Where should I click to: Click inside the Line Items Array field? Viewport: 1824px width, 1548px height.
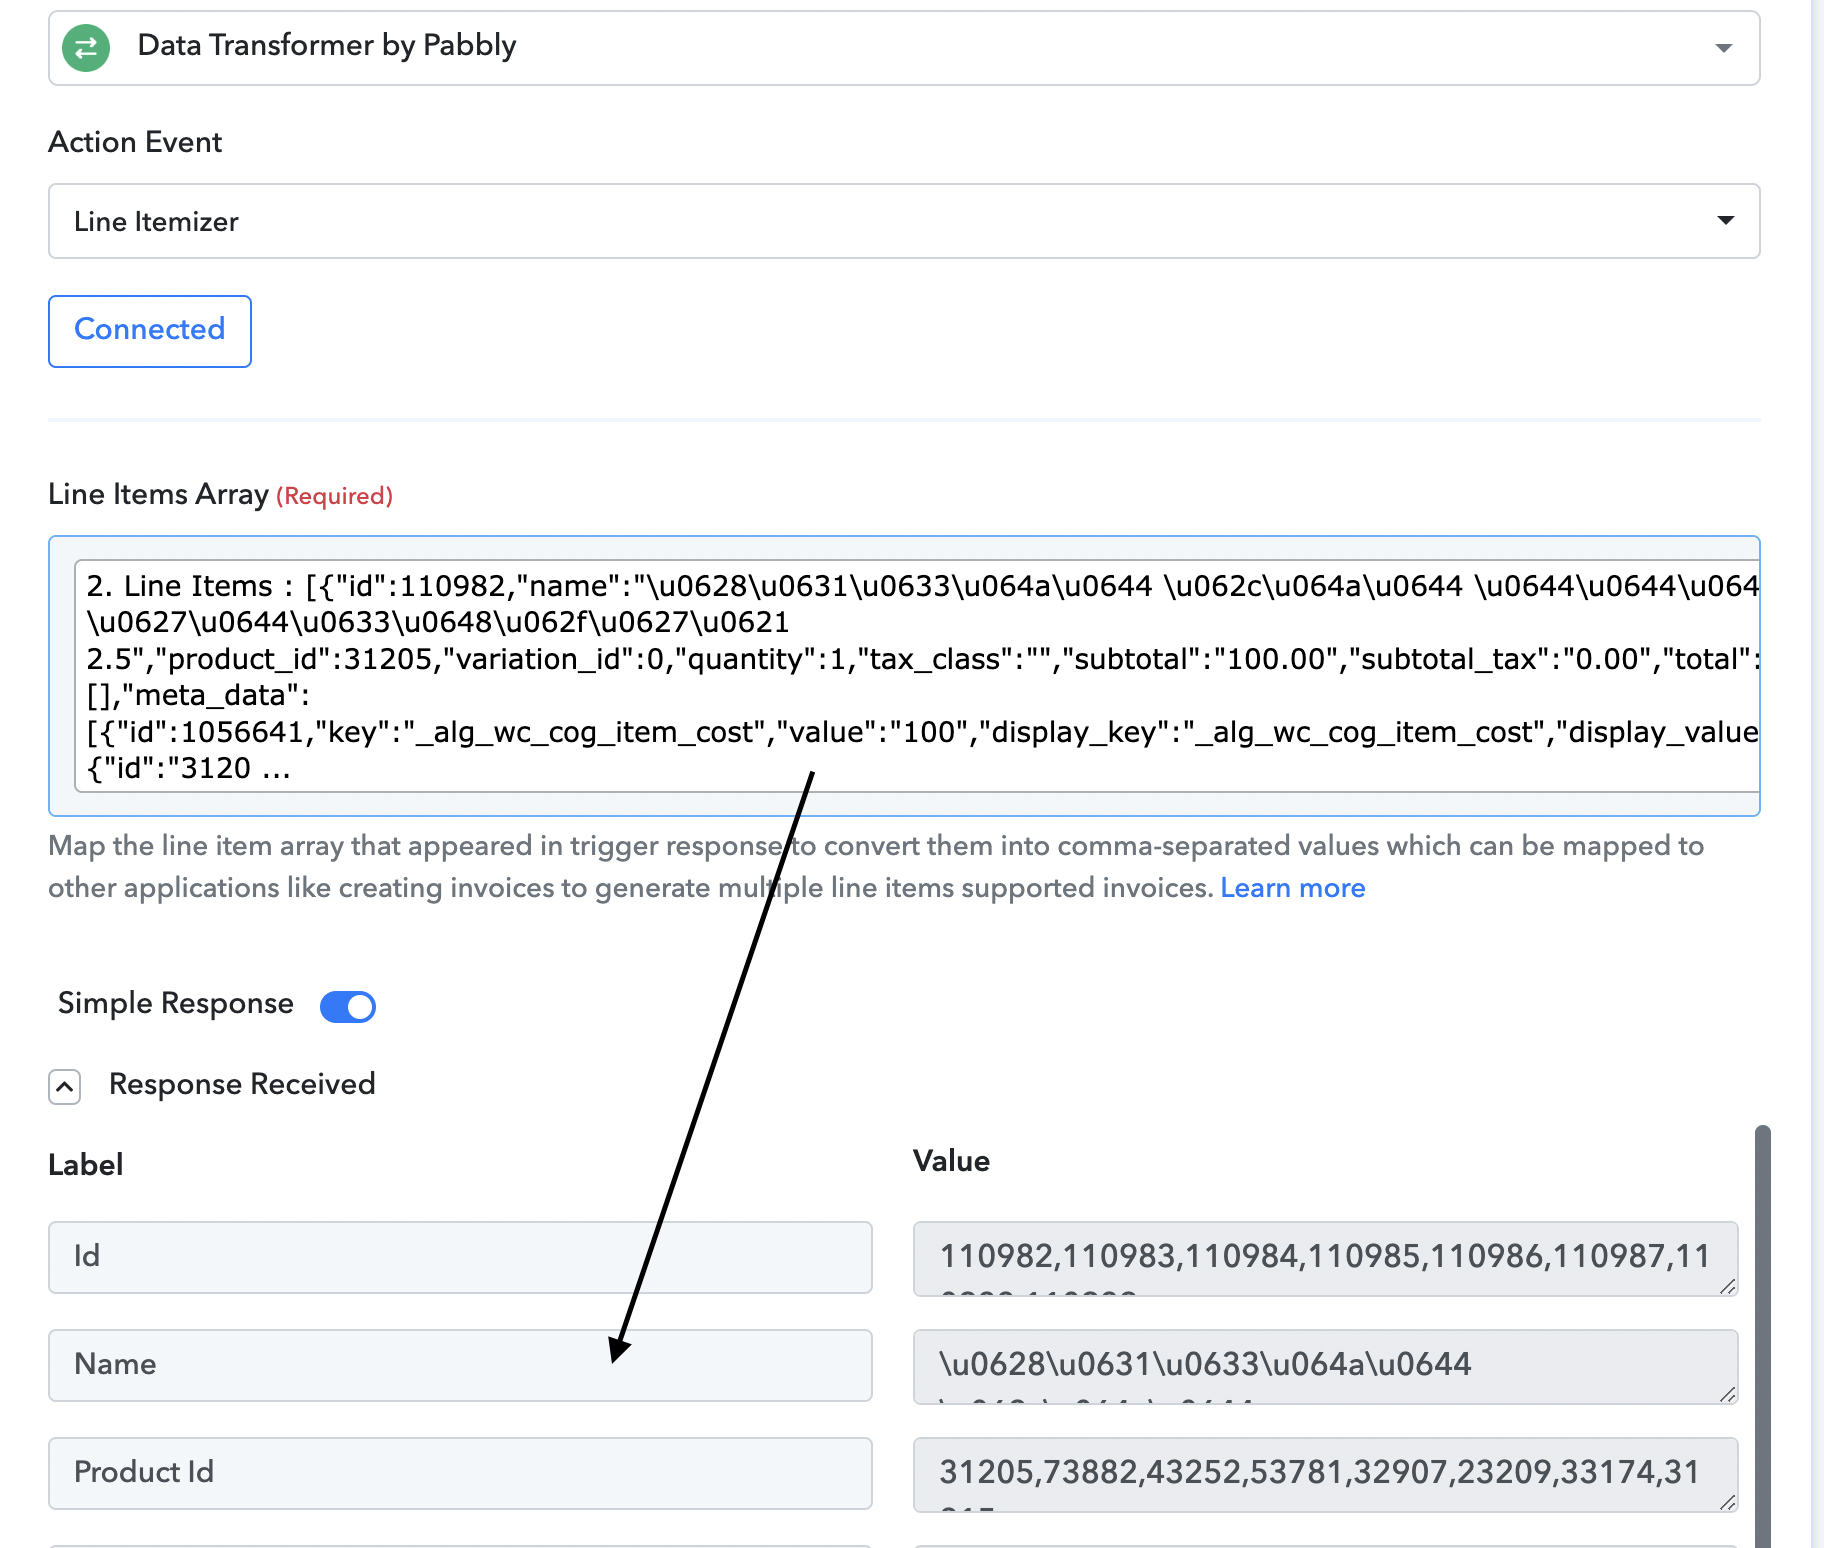pos(904,676)
